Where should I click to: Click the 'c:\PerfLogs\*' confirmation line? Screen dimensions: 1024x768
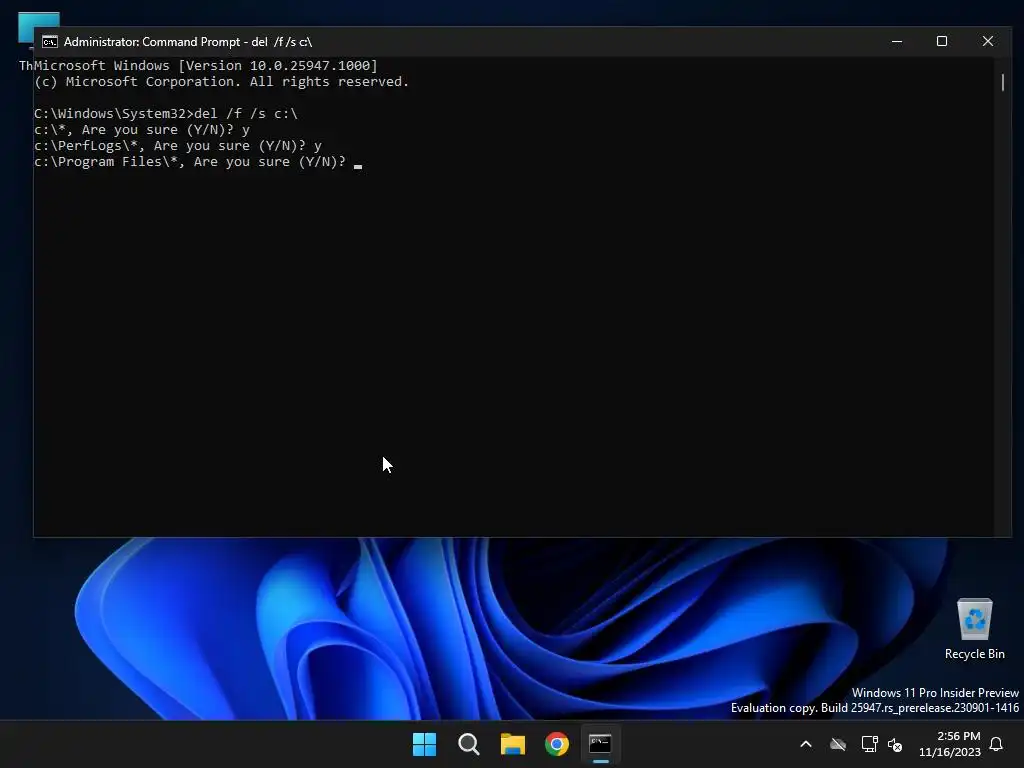(x=178, y=146)
